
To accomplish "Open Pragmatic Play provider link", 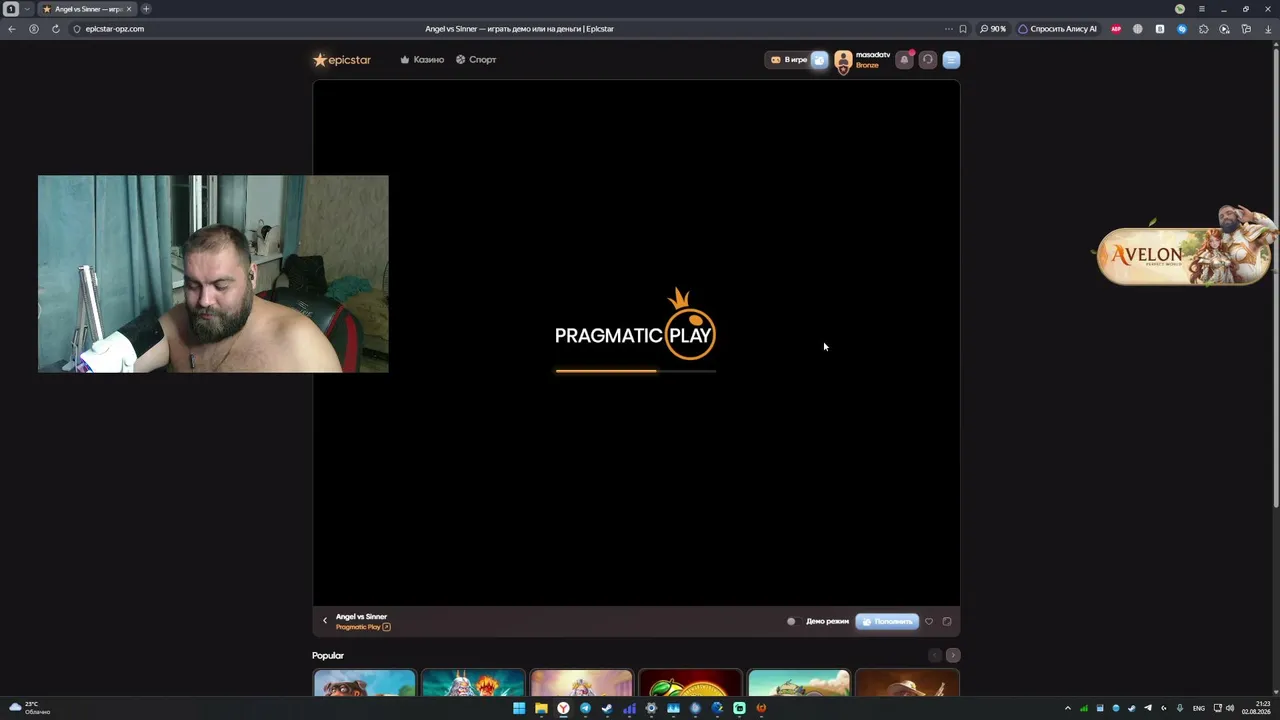I will 363,627.
